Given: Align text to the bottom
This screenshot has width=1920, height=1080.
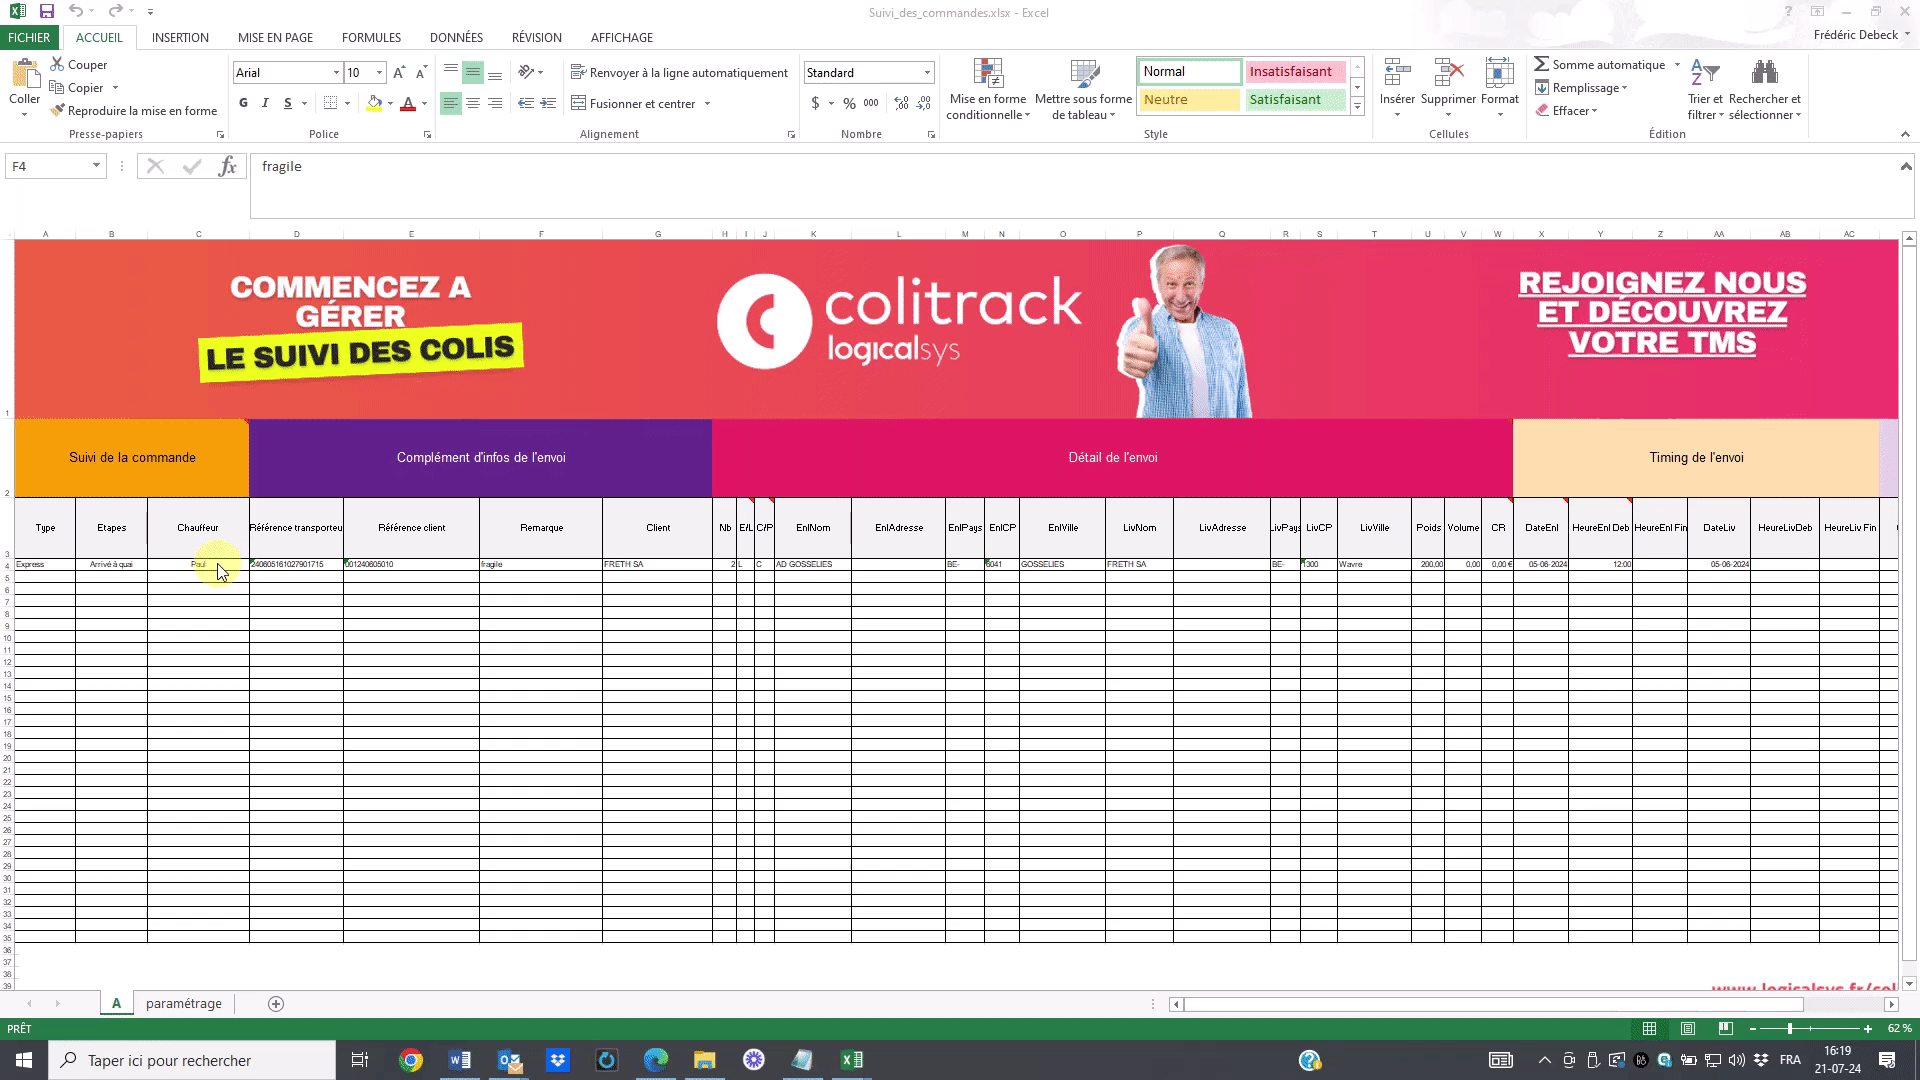Looking at the screenshot, I should (x=495, y=72).
